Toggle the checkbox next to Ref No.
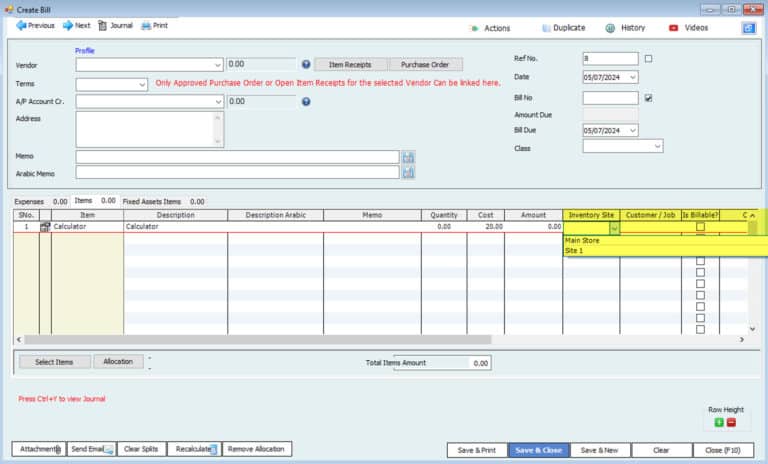The height and width of the screenshot is (464, 768). click(x=649, y=59)
